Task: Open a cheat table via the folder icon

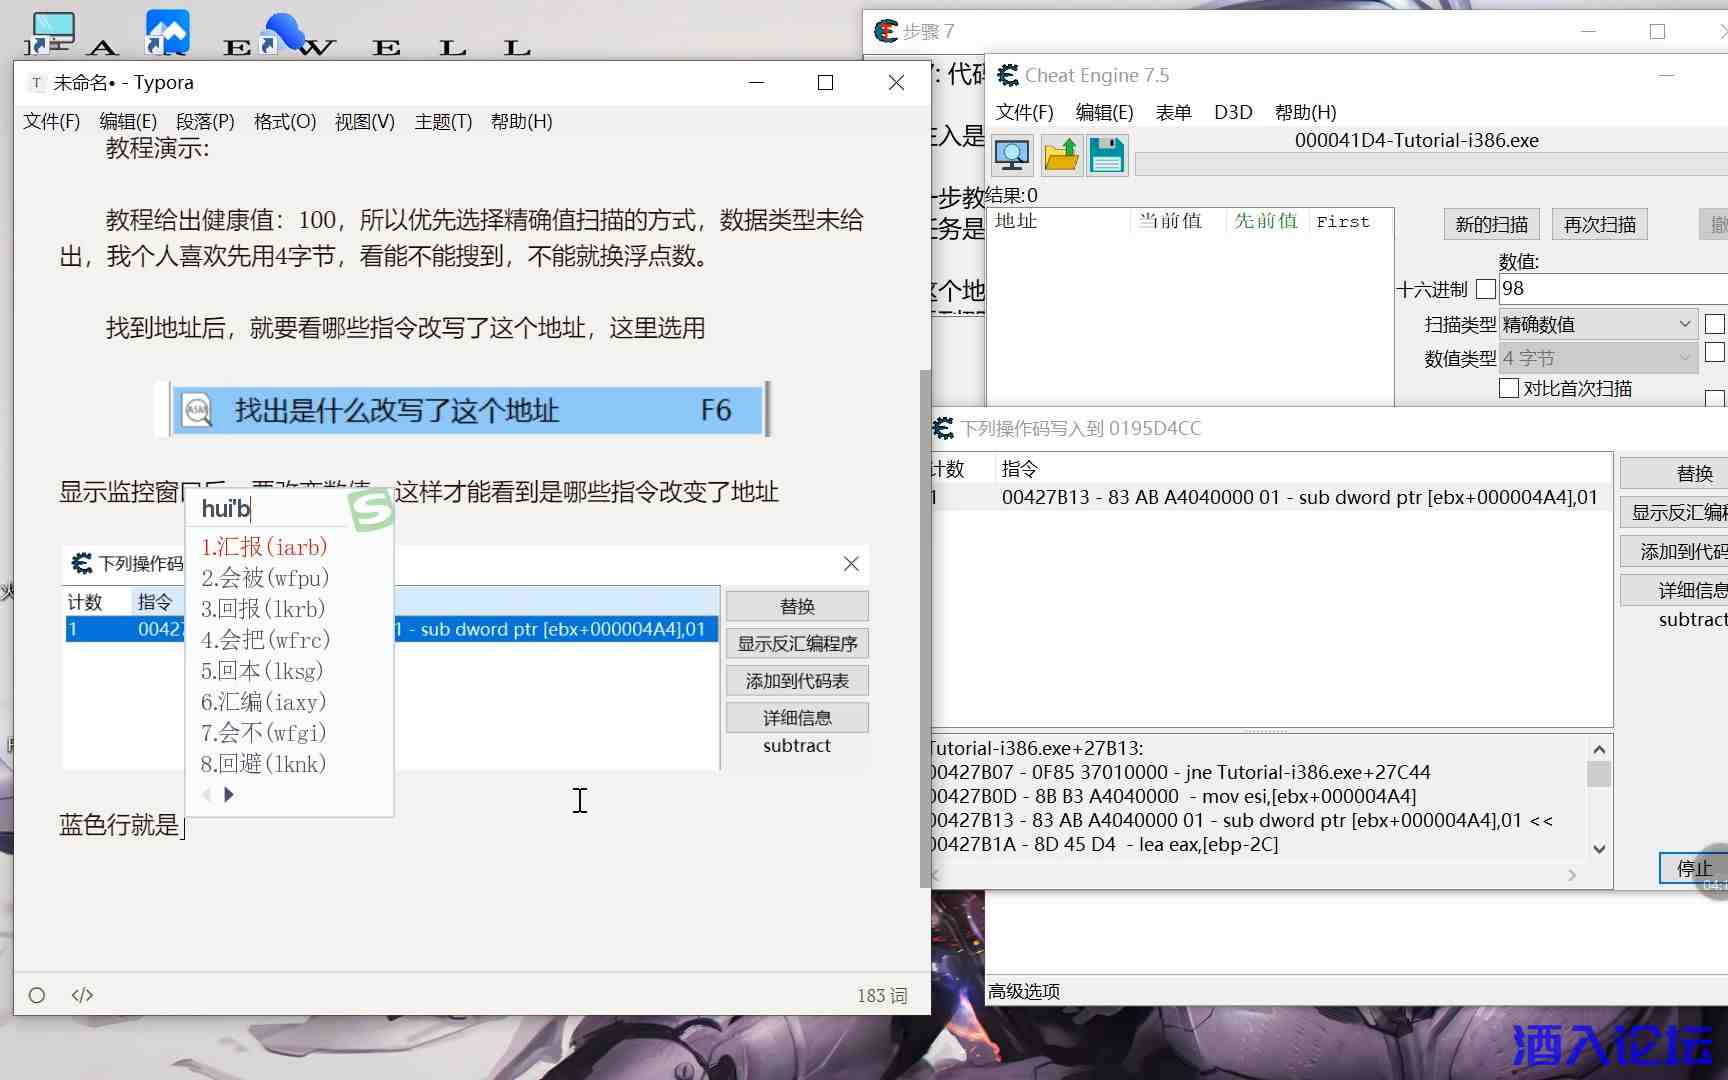Action: [1060, 155]
